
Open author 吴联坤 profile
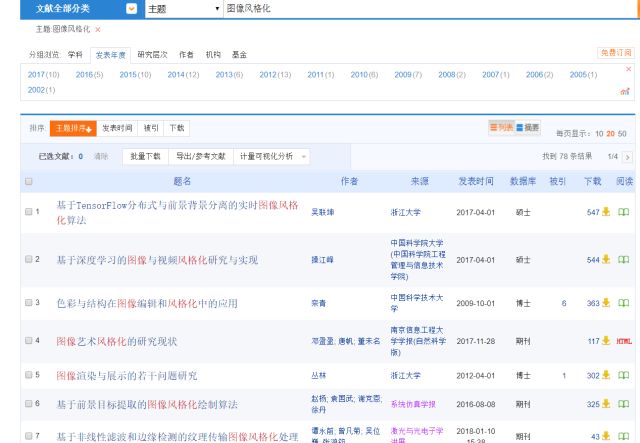coord(322,212)
